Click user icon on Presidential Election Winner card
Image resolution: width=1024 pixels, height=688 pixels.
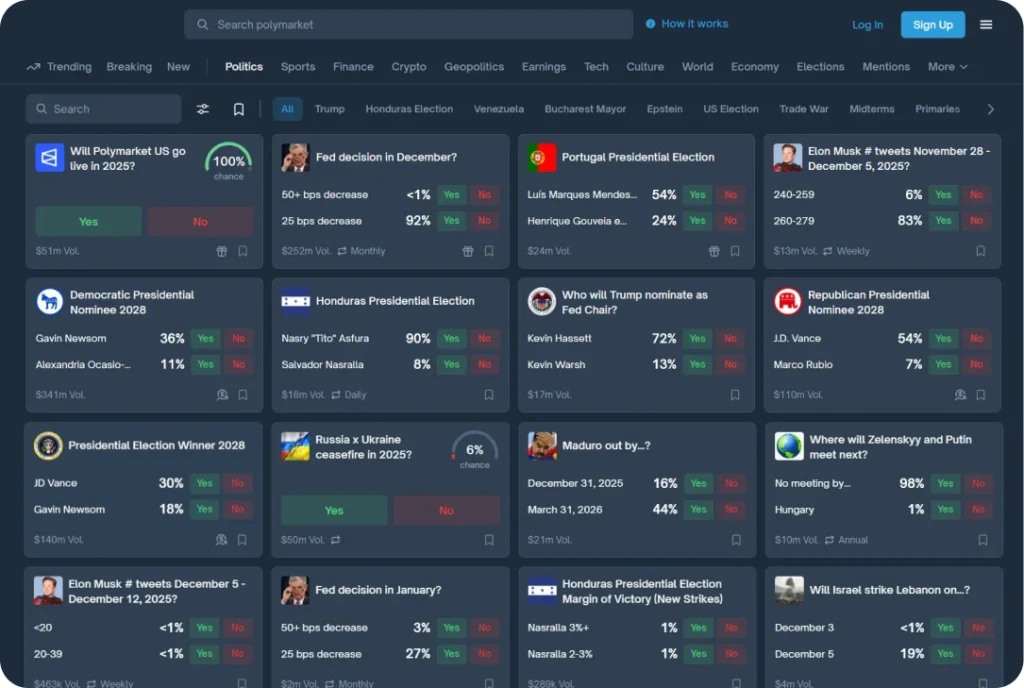pos(221,540)
